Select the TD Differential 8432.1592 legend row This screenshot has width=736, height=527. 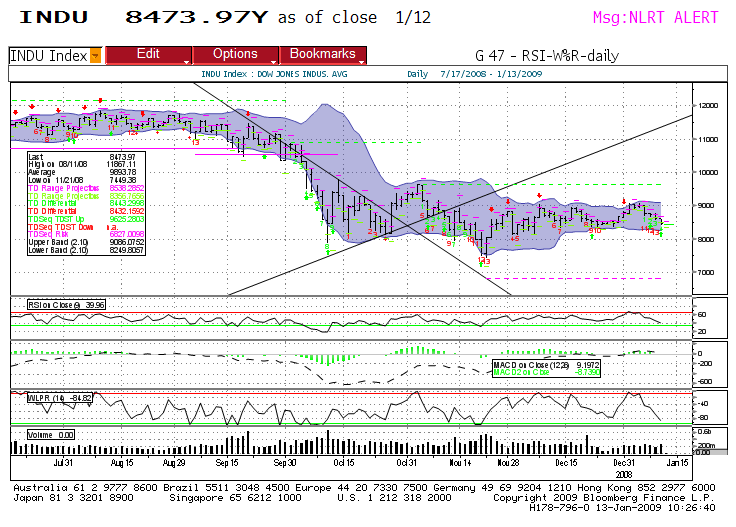tap(86, 211)
